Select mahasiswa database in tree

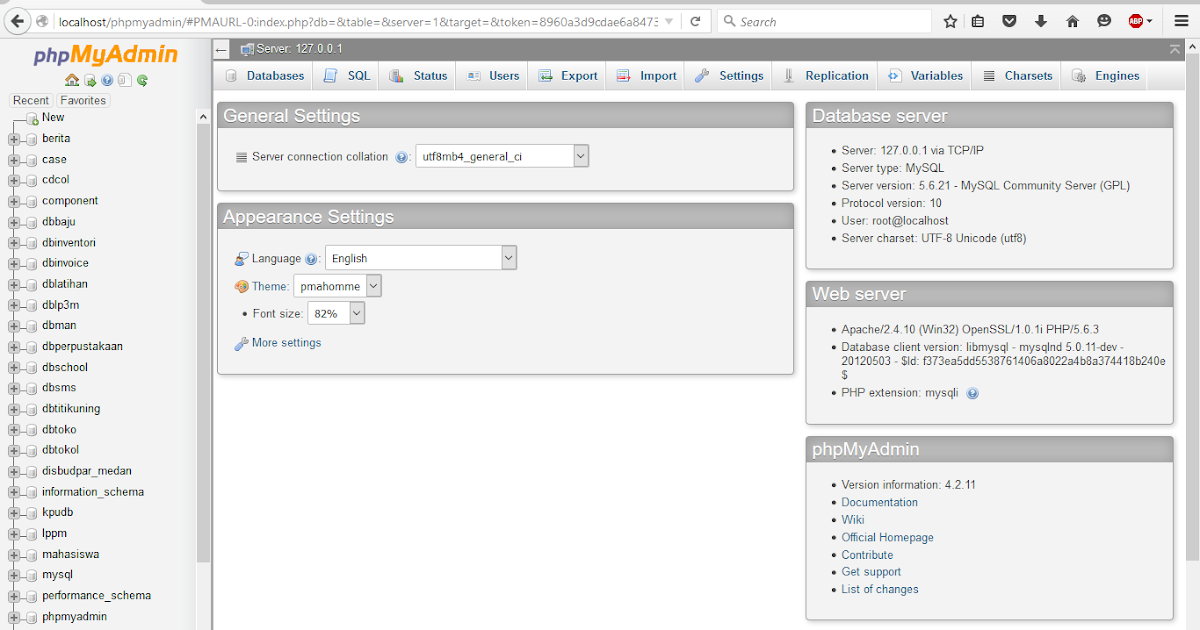(x=70, y=555)
